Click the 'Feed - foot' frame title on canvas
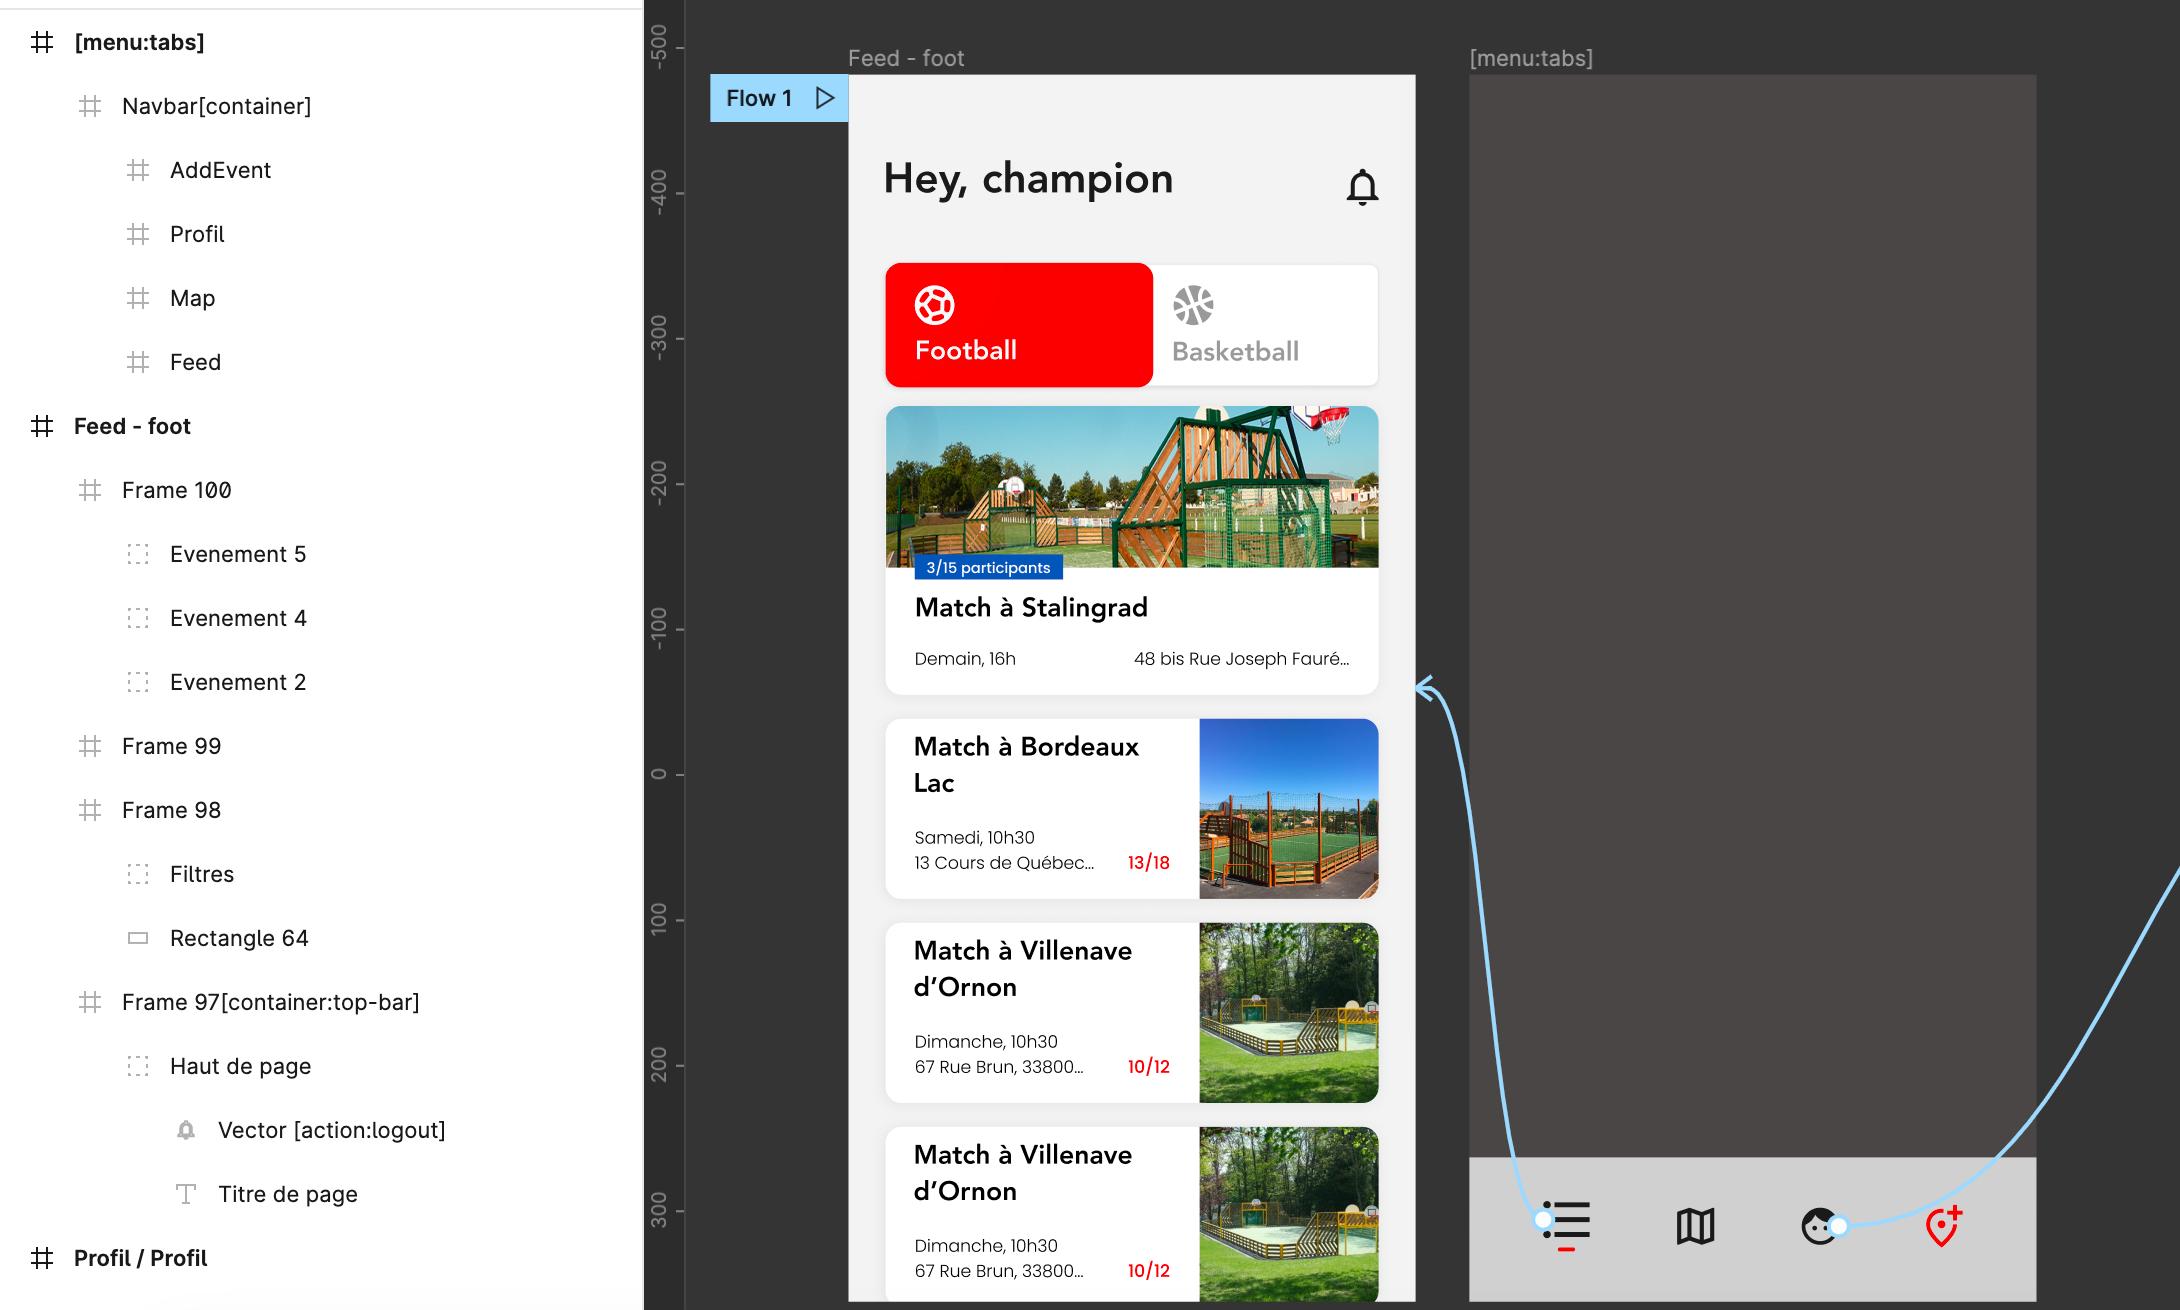Screen dimensions: 2180x1310 906,58
